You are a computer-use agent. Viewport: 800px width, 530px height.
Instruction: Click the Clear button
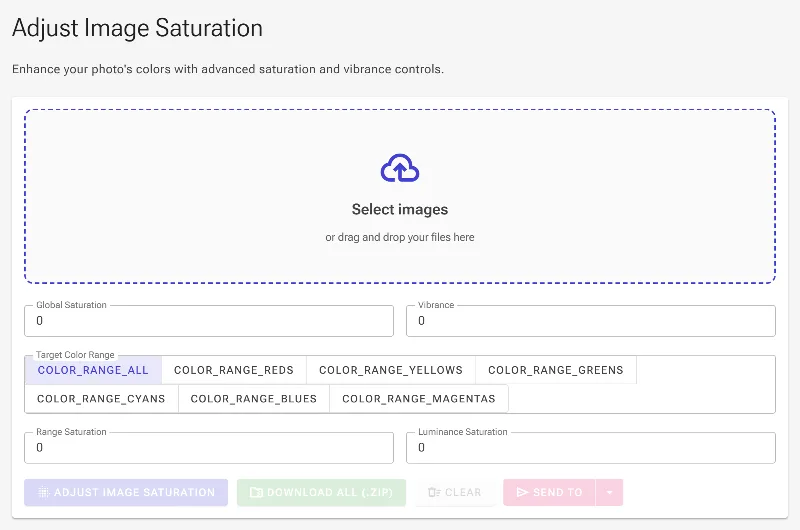(x=455, y=492)
